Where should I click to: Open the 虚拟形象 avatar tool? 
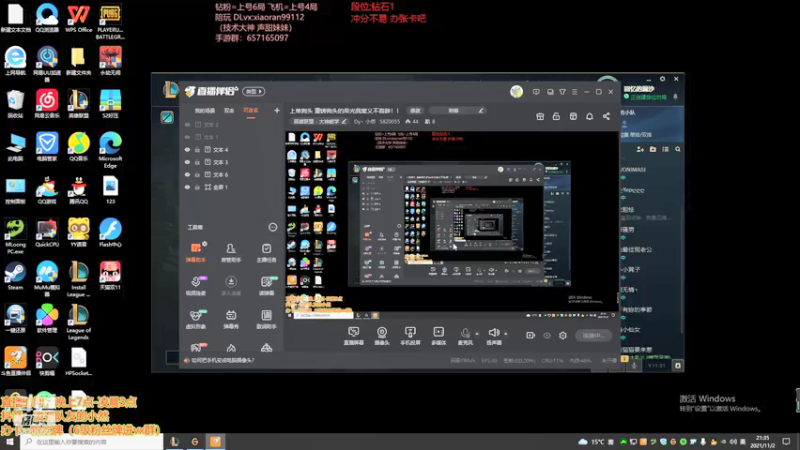(196, 319)
